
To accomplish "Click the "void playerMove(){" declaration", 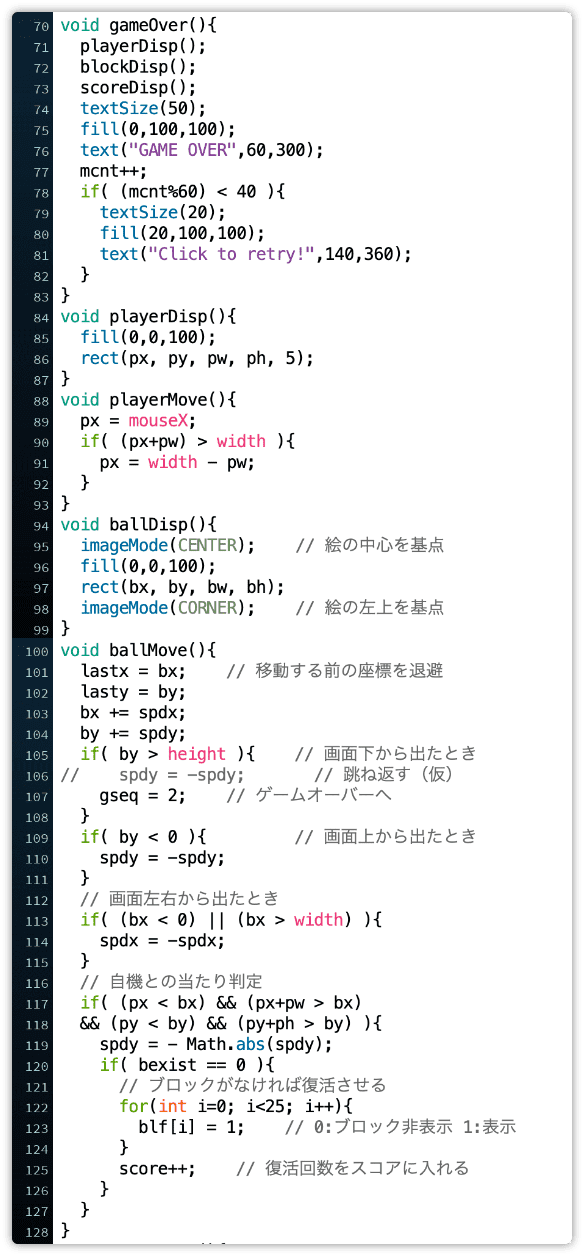I will (x=147, y=399).
